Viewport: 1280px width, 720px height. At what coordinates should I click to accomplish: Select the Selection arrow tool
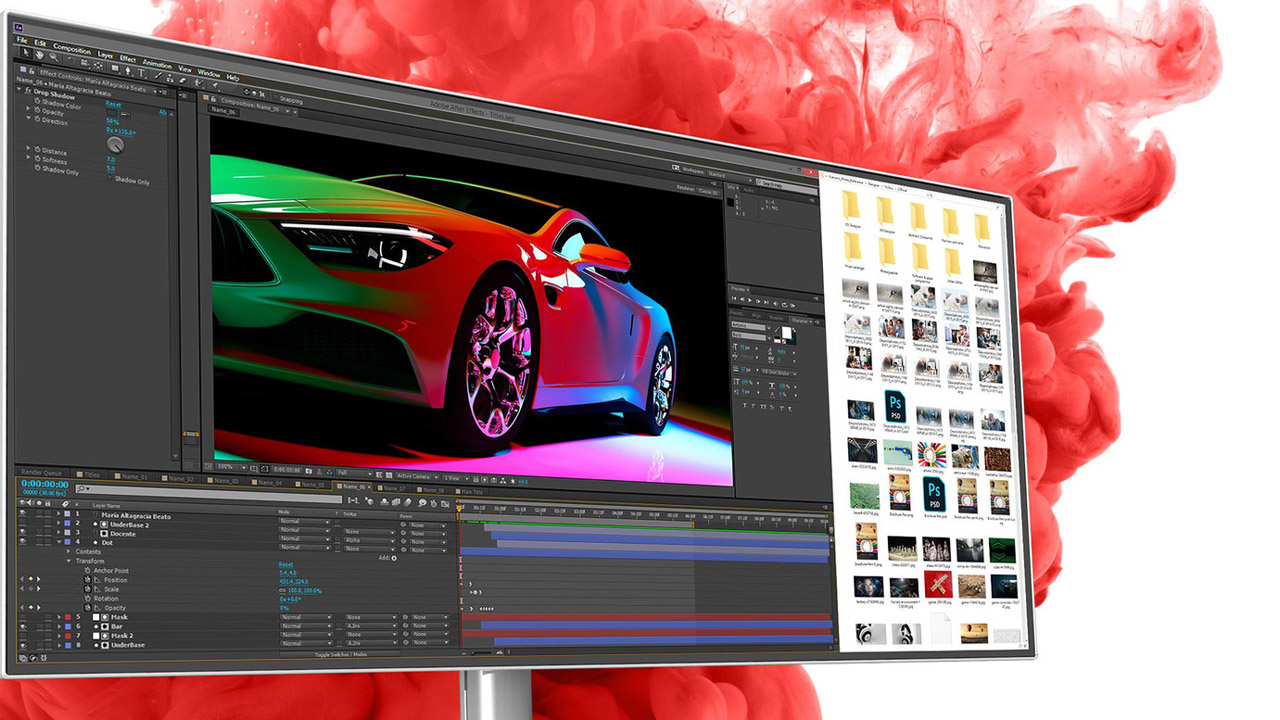pos(26,53)
